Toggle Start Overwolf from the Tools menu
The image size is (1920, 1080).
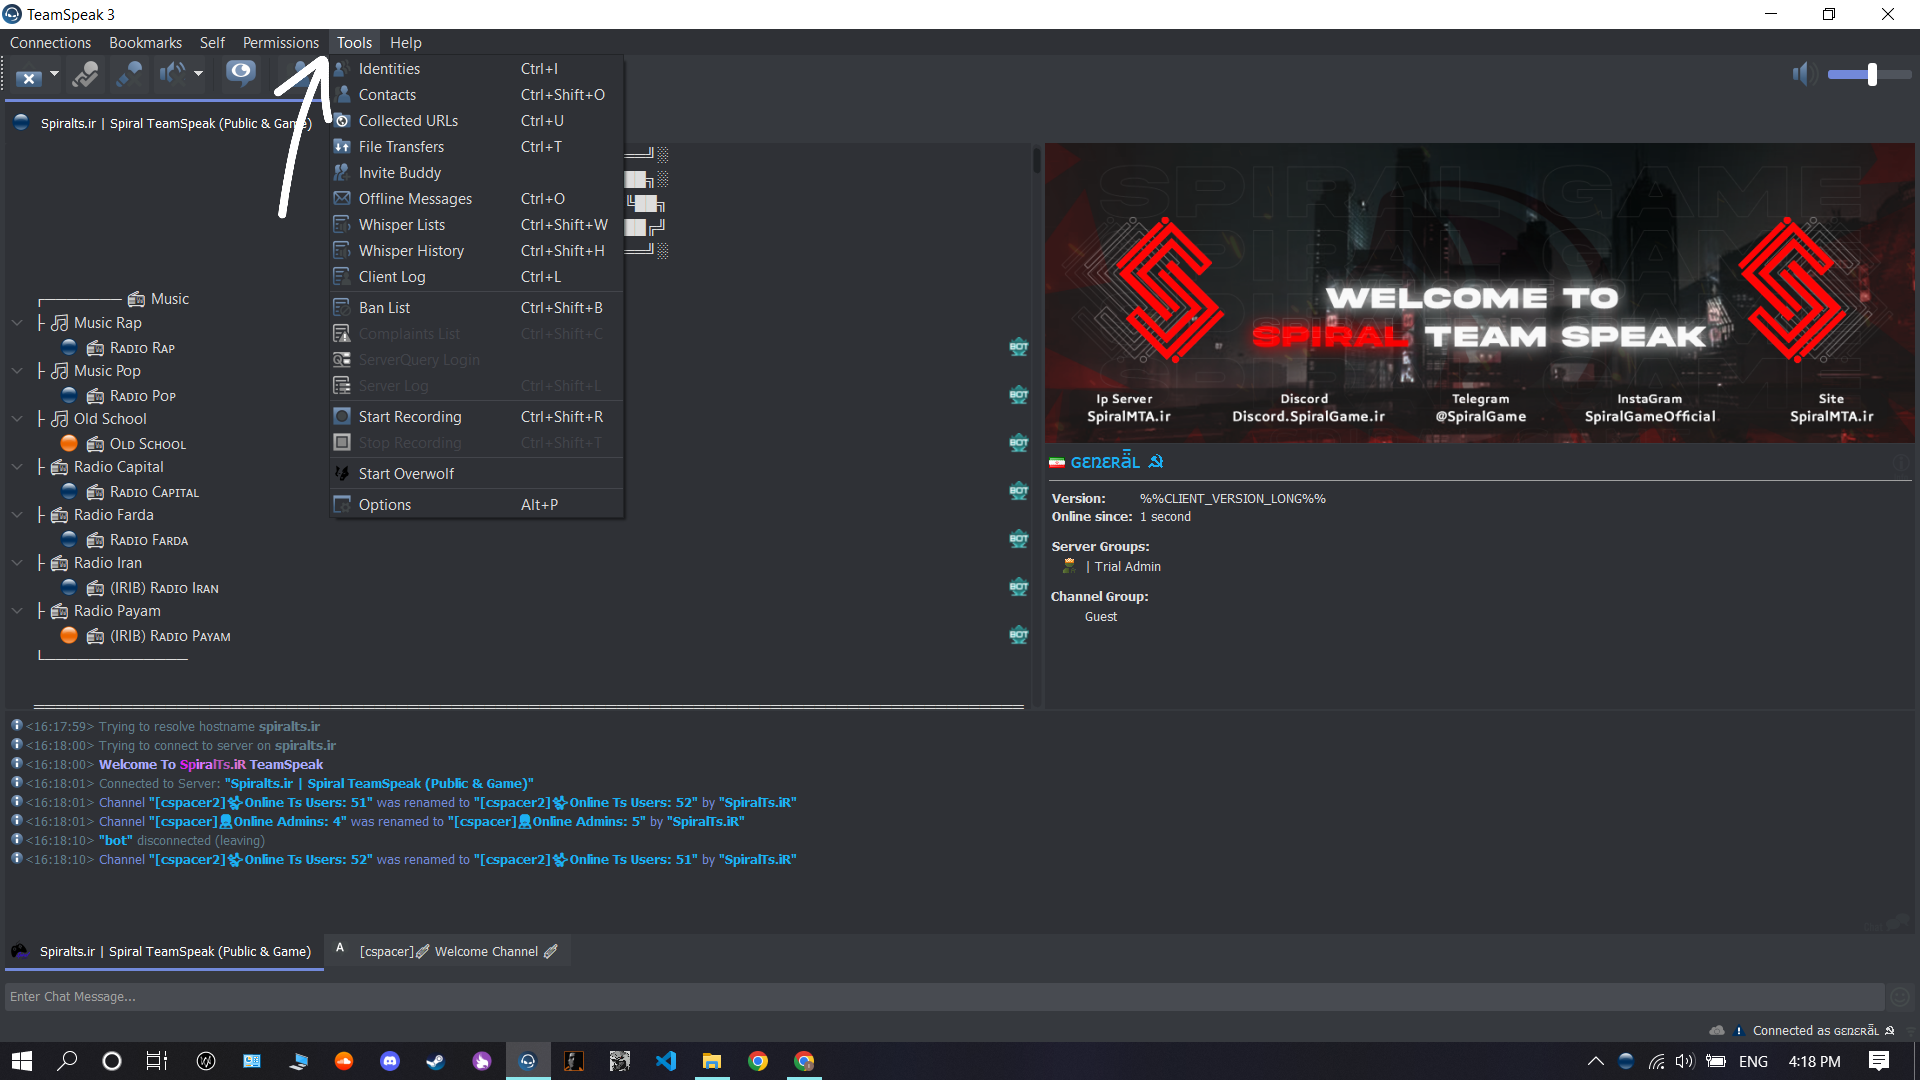pyautogui.click(x=405, y=473)
